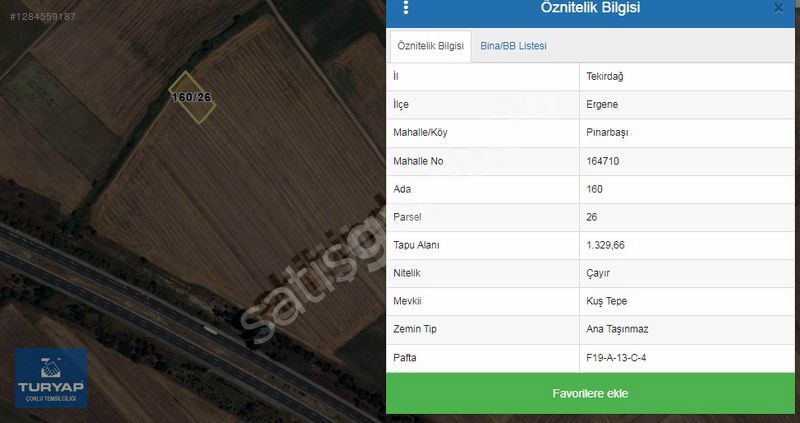
Task: Click the Mahalle No value 164710
Action: [603, 161]
